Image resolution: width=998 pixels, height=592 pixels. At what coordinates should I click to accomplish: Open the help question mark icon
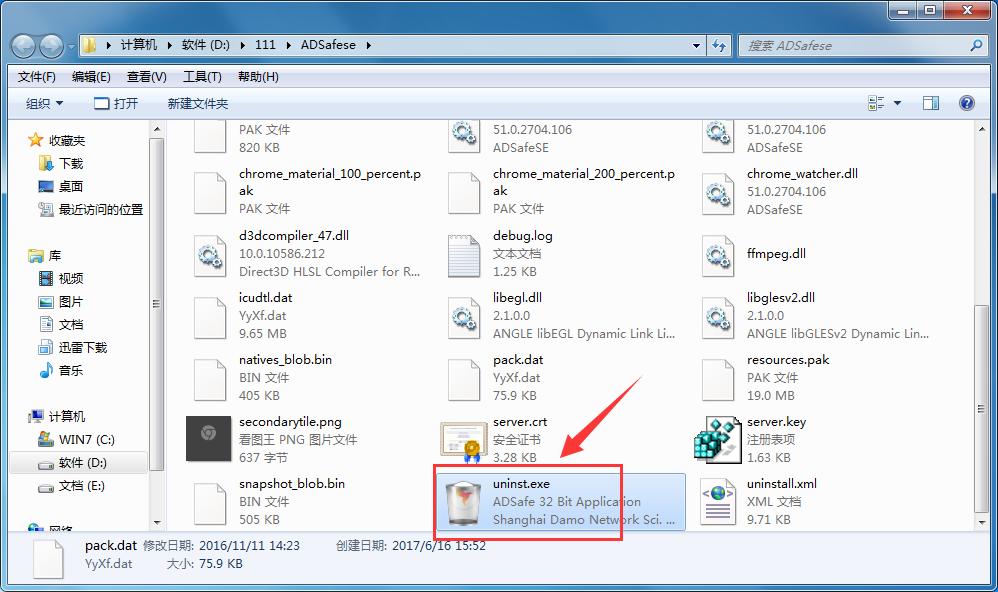(x=966, y=103)
